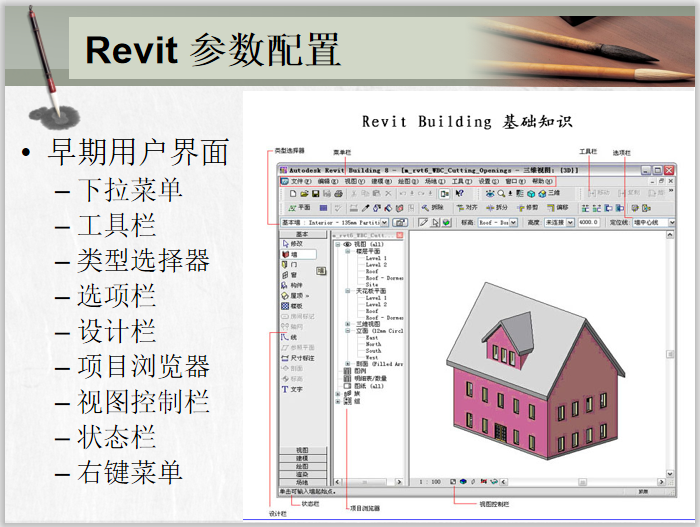Select the 楼板 (Floor) tool
Viewport: 700px width, 527px height.
coord(297,305)
